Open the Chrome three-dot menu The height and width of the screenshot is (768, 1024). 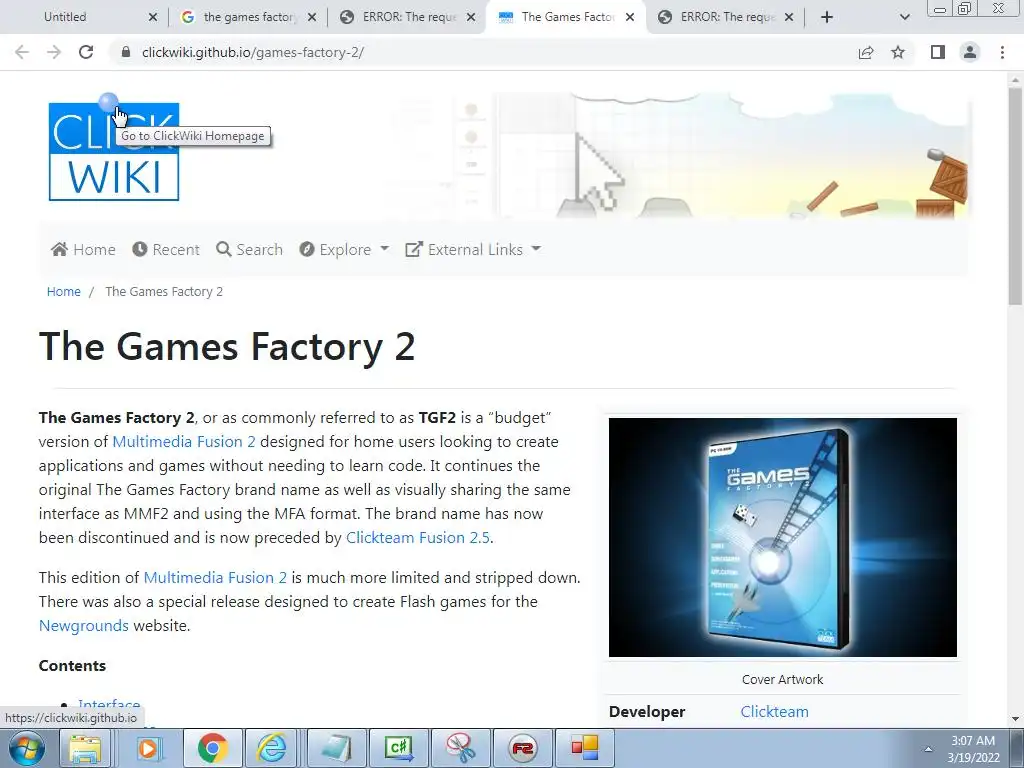(1002, 52)
